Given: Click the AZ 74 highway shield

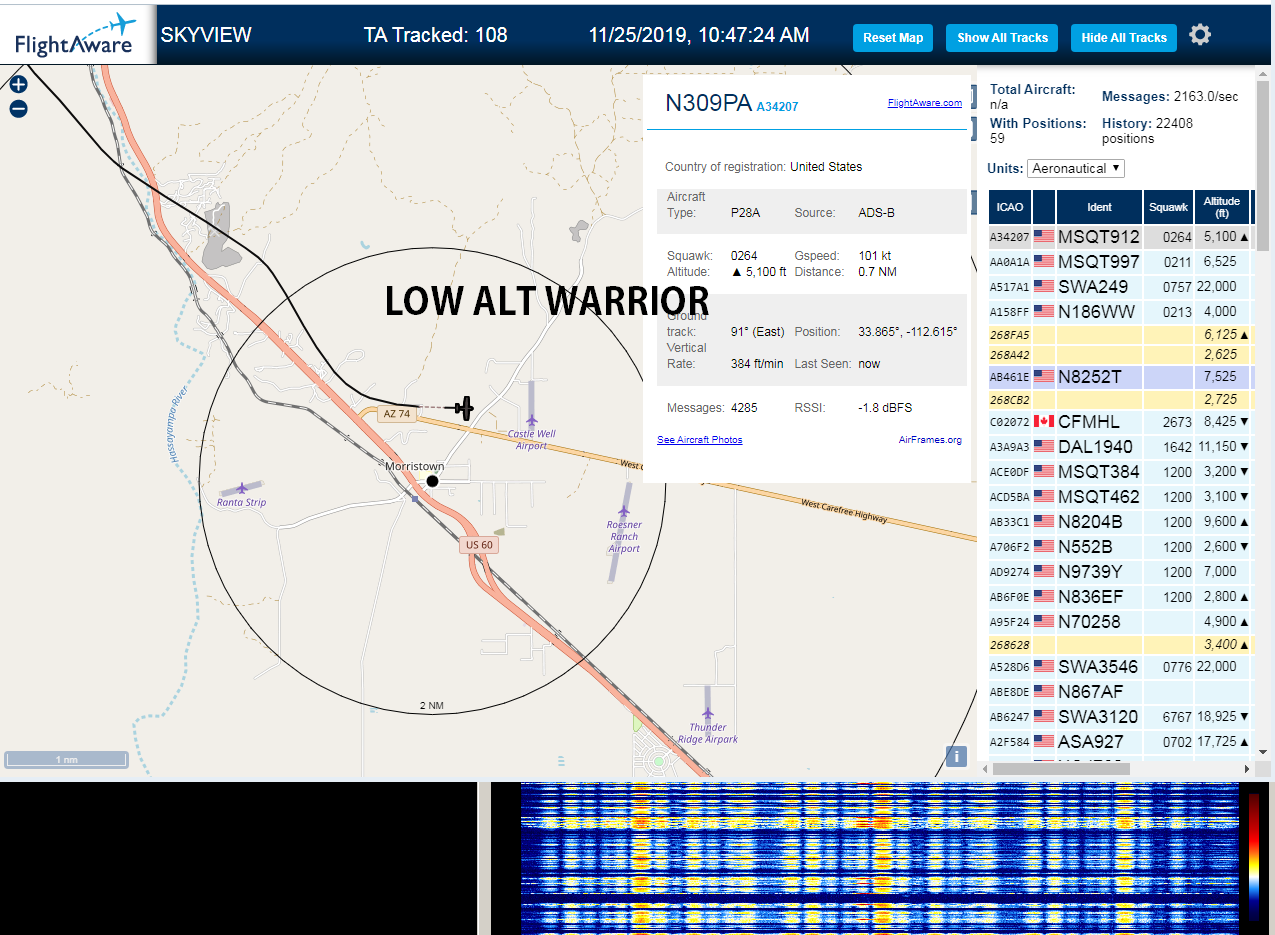Looking at the screenshot, I should tap(397, 413).
